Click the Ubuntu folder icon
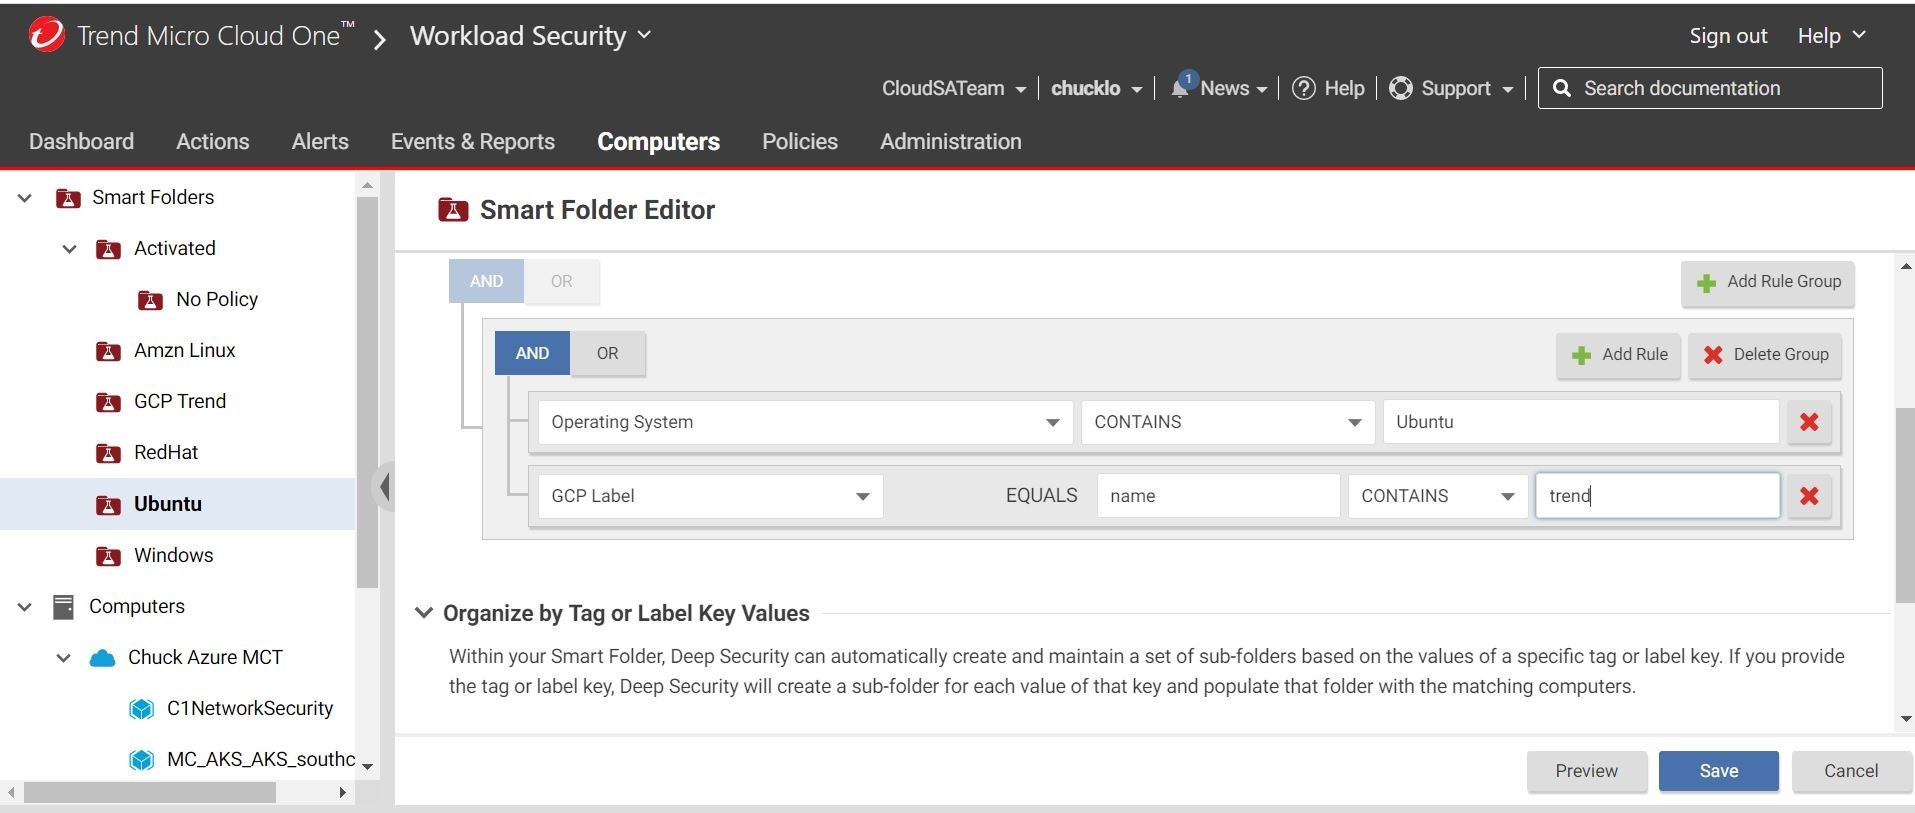The width and height of the screenshot is (1915, 813). pos(108,504)
